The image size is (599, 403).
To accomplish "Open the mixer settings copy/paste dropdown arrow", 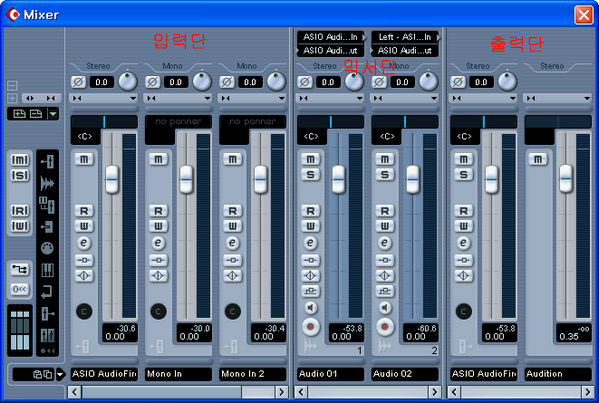I will click(x=60, y=374).
